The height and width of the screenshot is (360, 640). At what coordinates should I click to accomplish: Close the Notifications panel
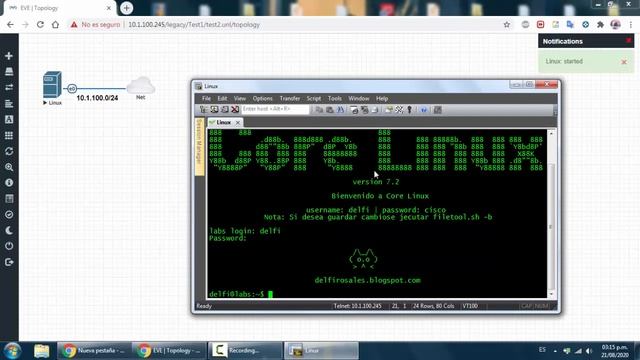629,40
